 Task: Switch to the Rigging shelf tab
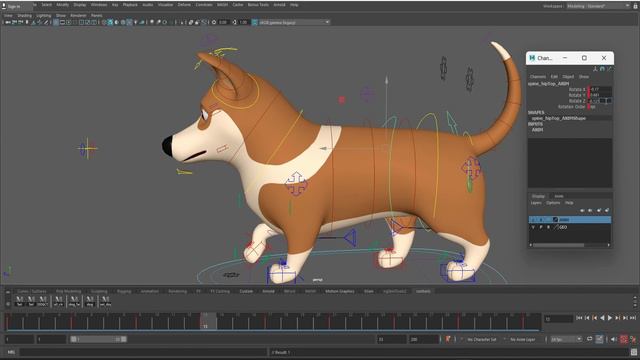(124, 291)
